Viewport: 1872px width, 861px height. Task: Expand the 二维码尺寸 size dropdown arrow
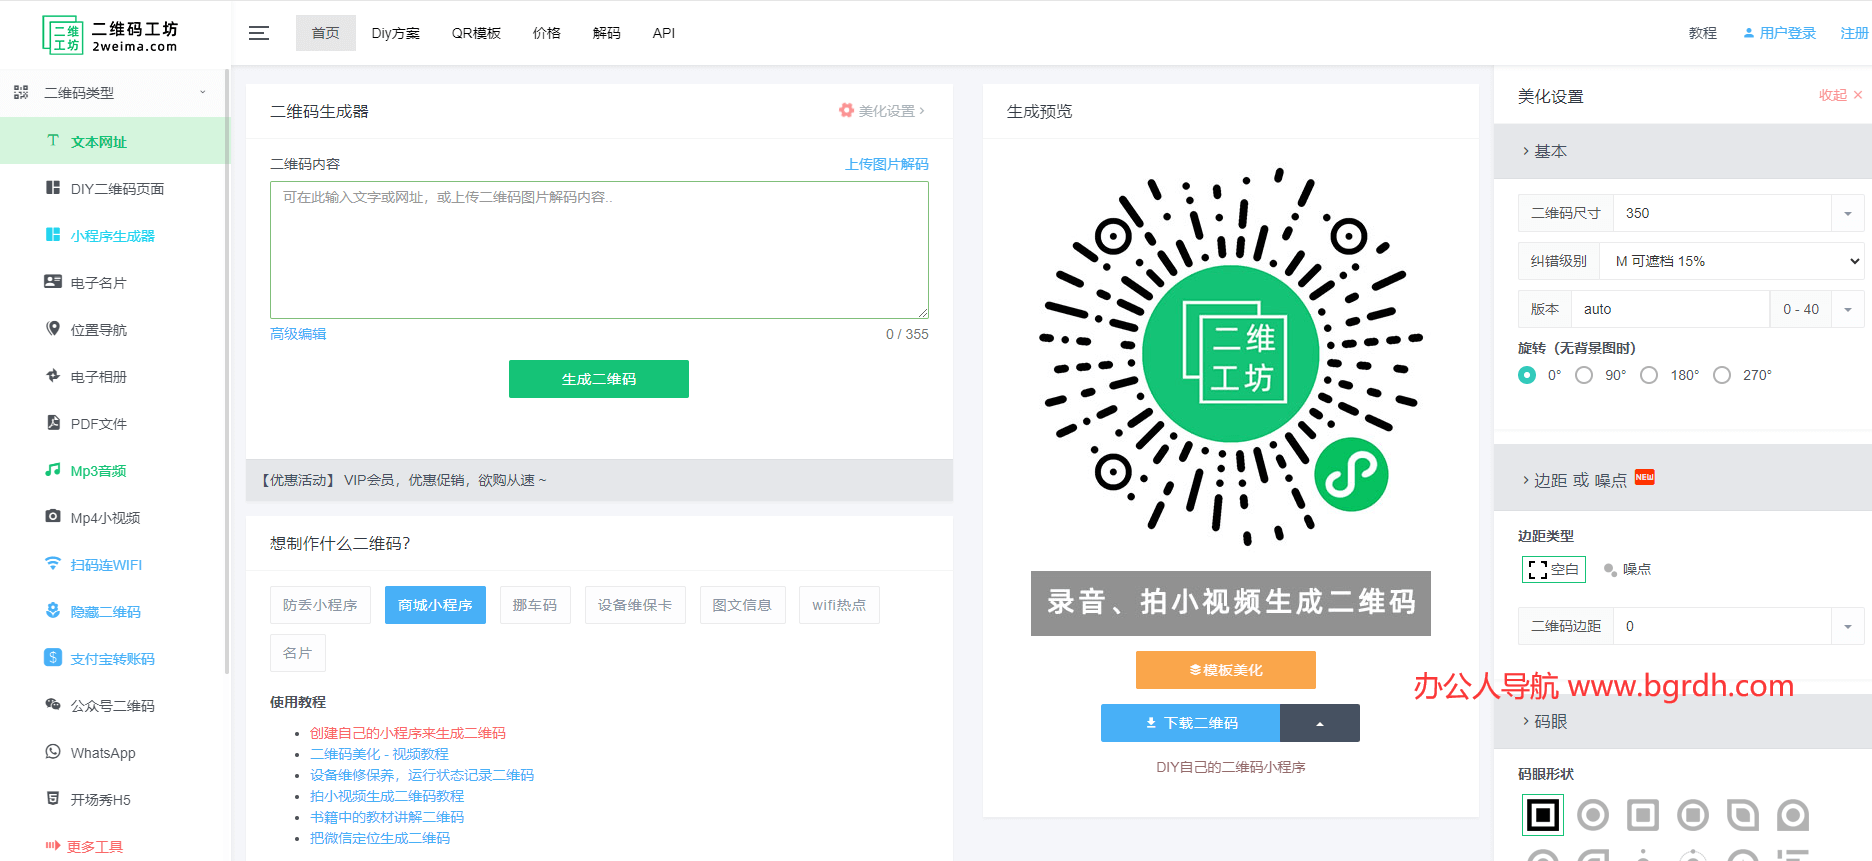coord(1847,213)
